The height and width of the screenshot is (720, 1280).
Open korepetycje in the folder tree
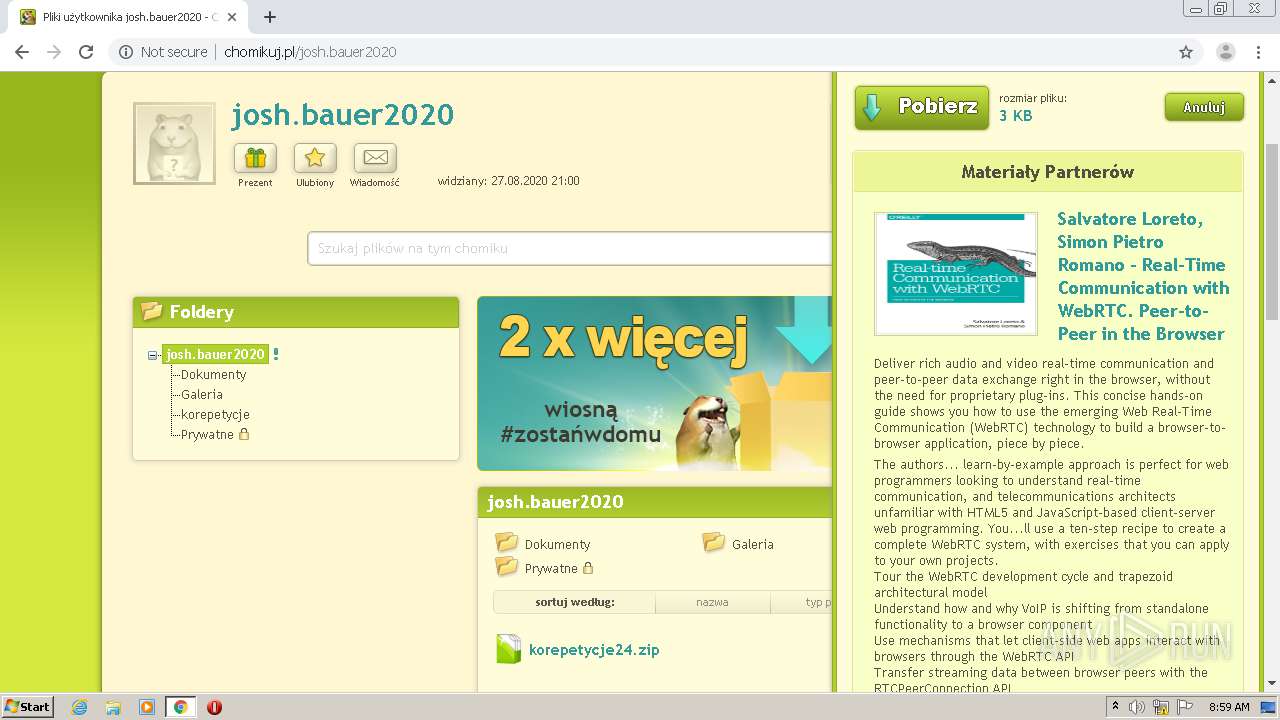pyautogui.click(x=215, y=414)
